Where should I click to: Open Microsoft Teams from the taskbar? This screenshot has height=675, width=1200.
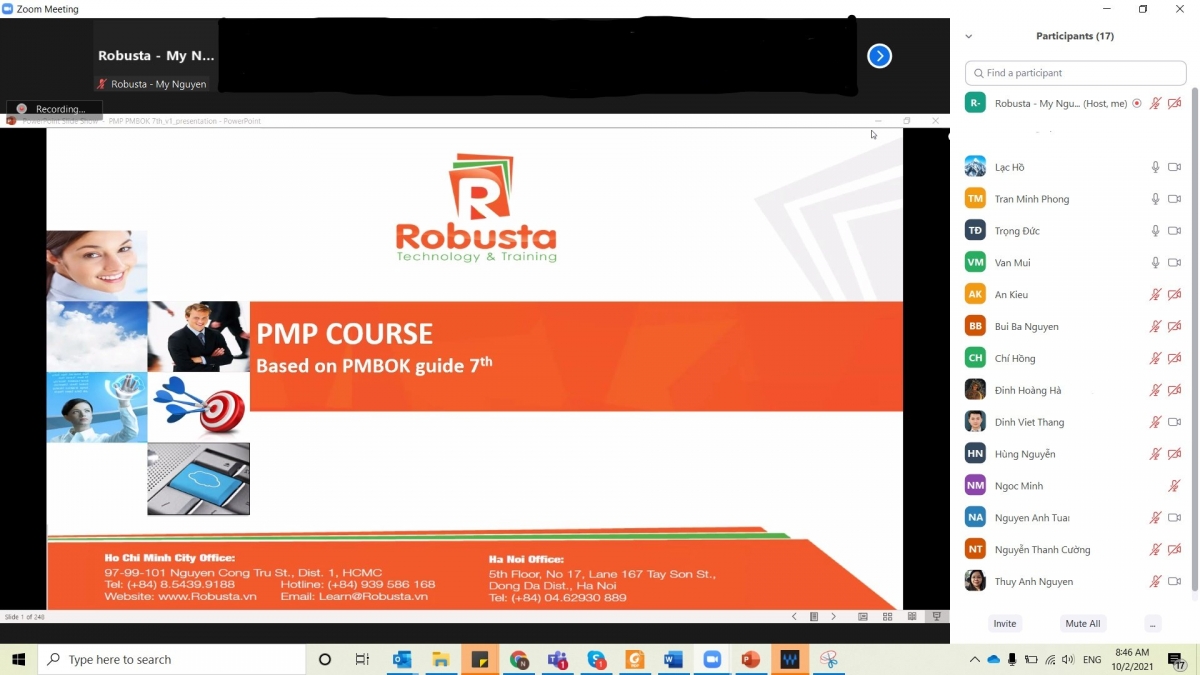[557, 659]
